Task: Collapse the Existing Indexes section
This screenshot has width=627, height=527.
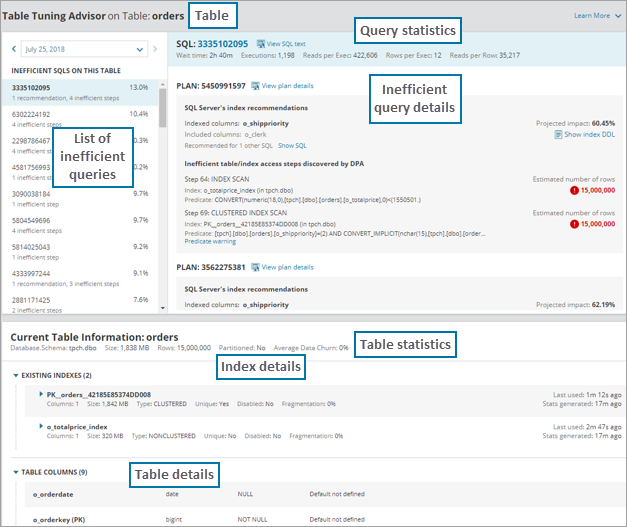Action: point(17,375)
